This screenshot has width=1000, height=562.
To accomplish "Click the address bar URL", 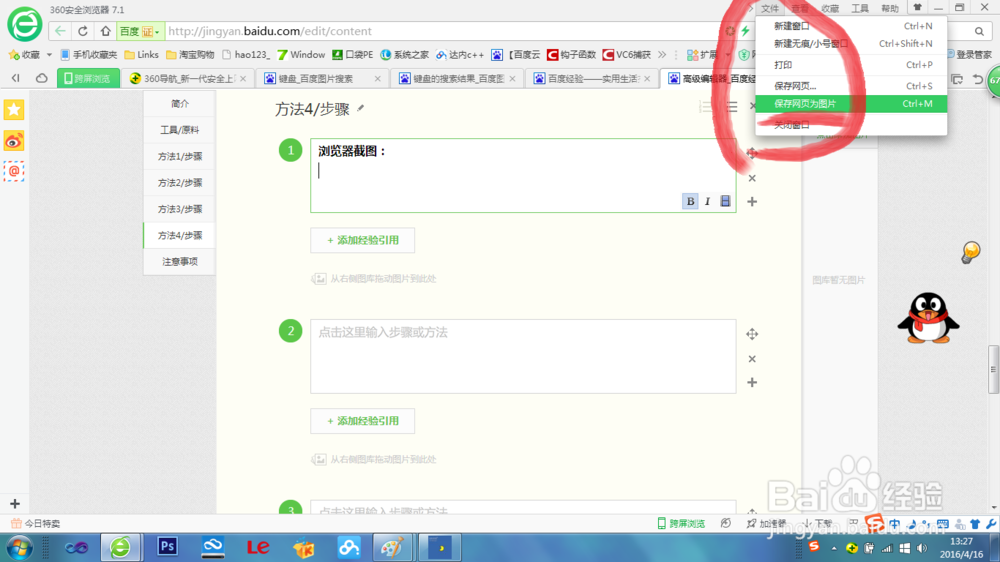I will coord(270,31).
